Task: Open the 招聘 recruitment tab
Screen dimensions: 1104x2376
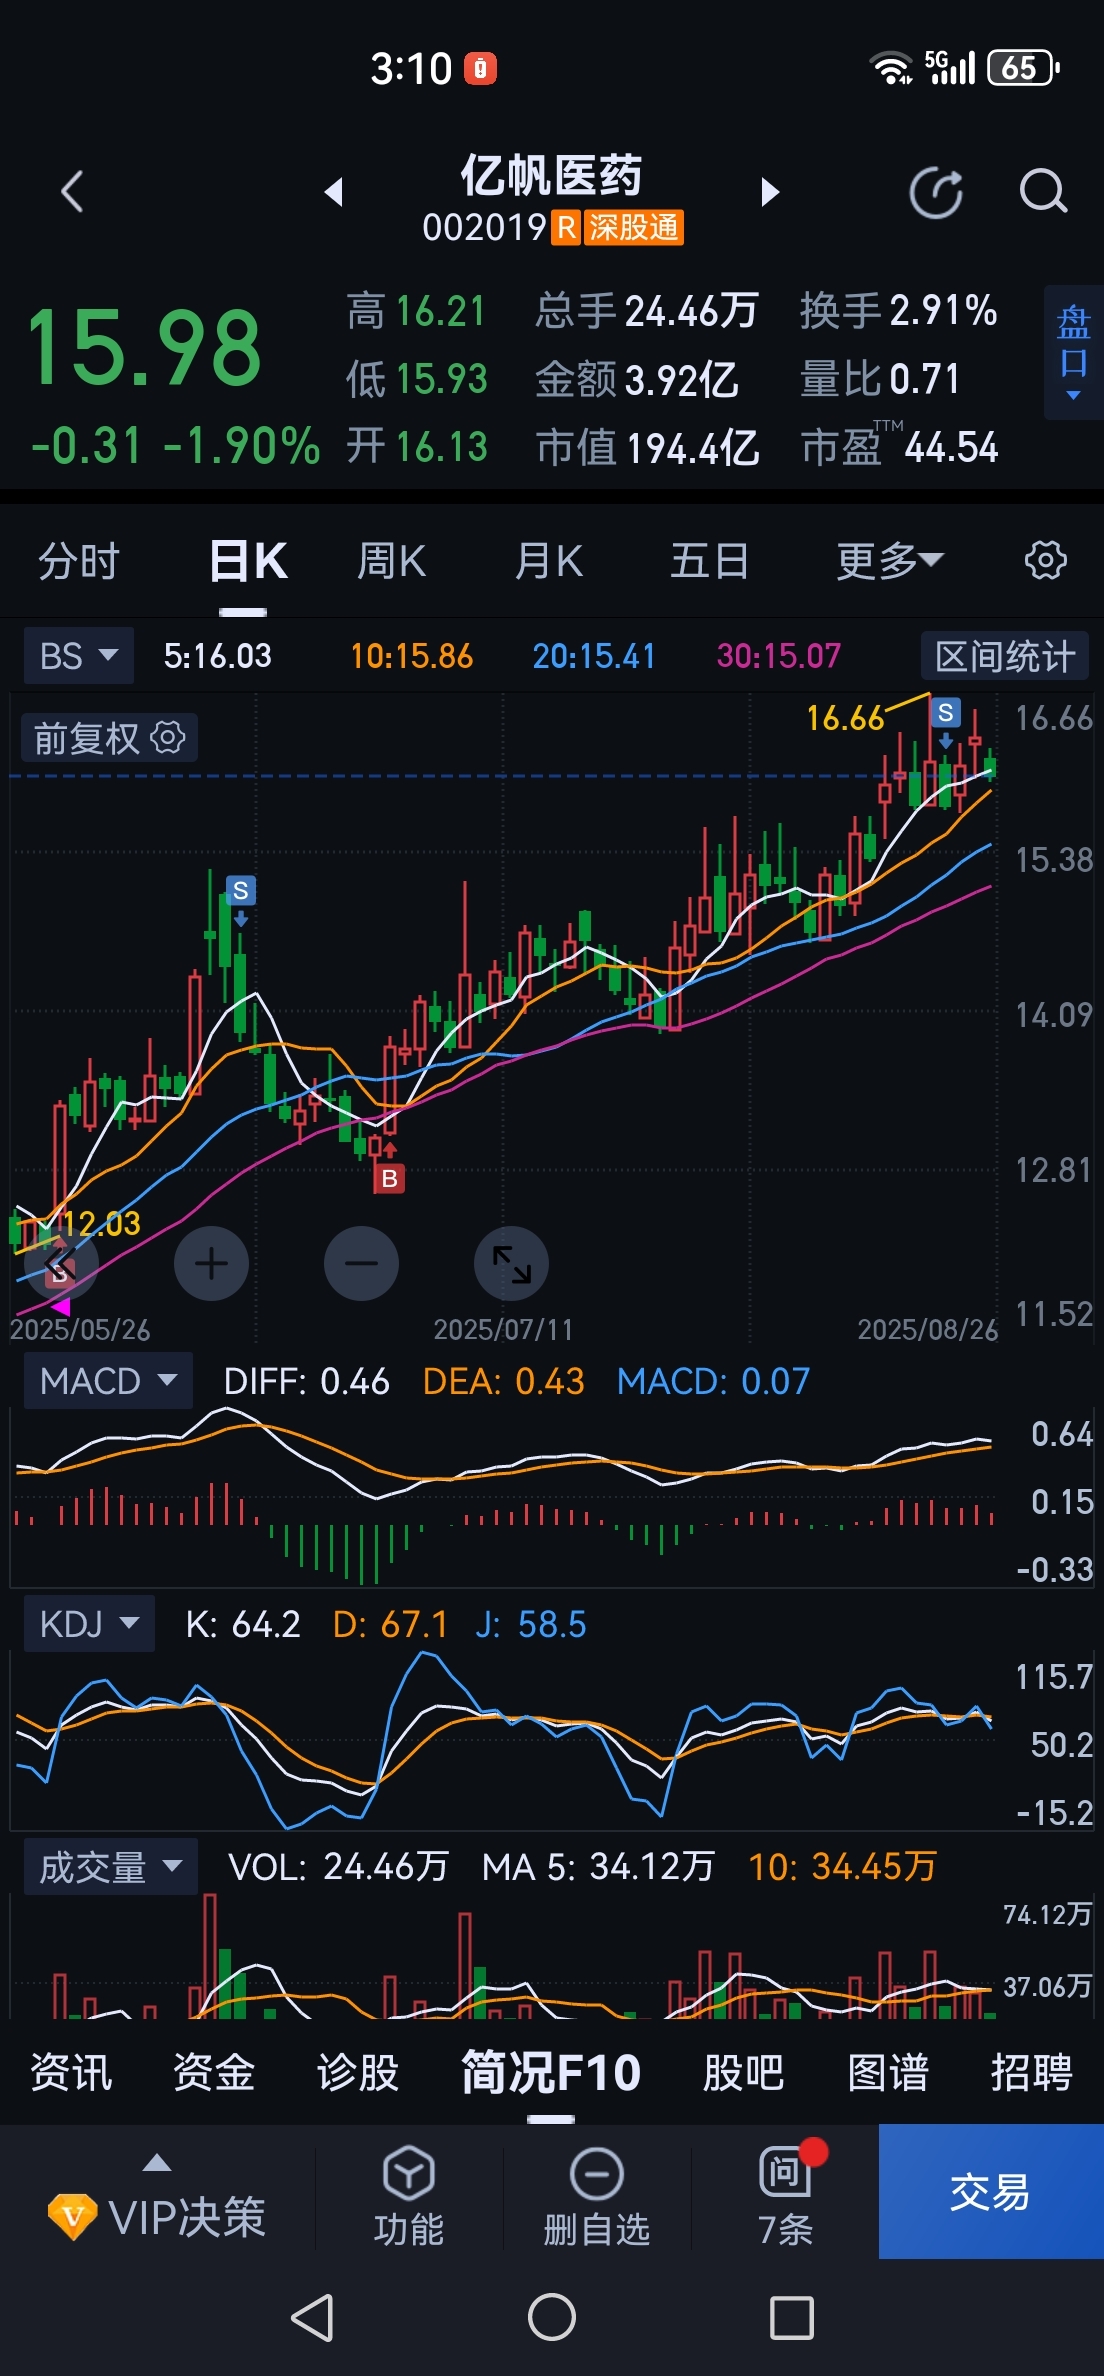Action: point(1031,2072)
